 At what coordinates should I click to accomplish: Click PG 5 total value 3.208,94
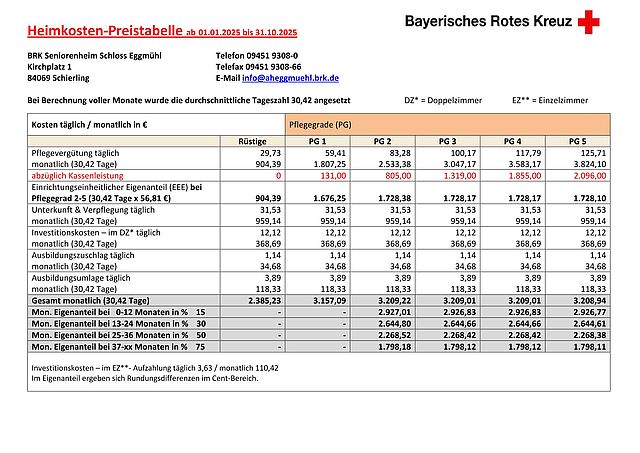coord(589,301)
